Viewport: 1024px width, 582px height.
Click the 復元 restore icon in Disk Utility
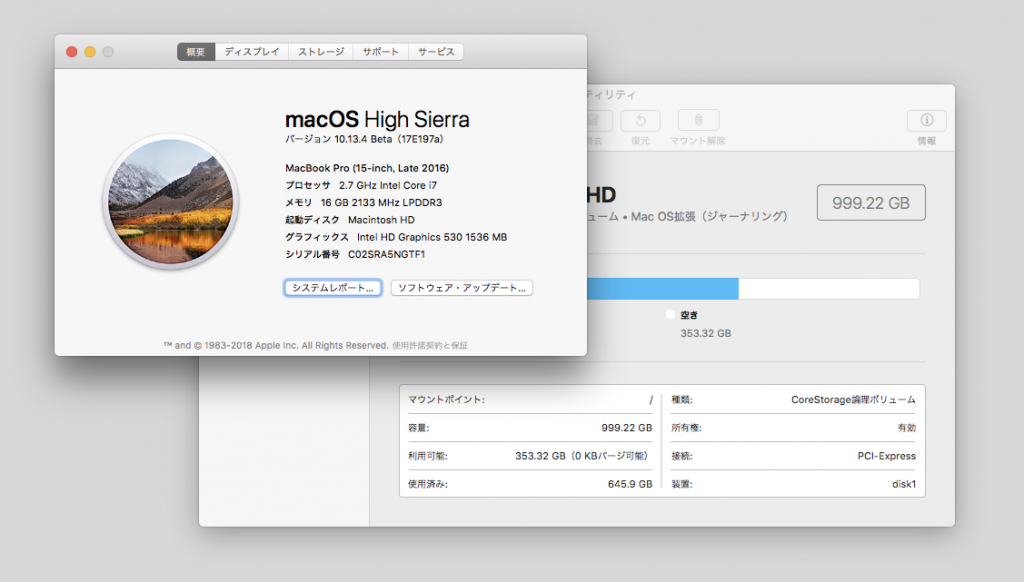tap(640, 120)
